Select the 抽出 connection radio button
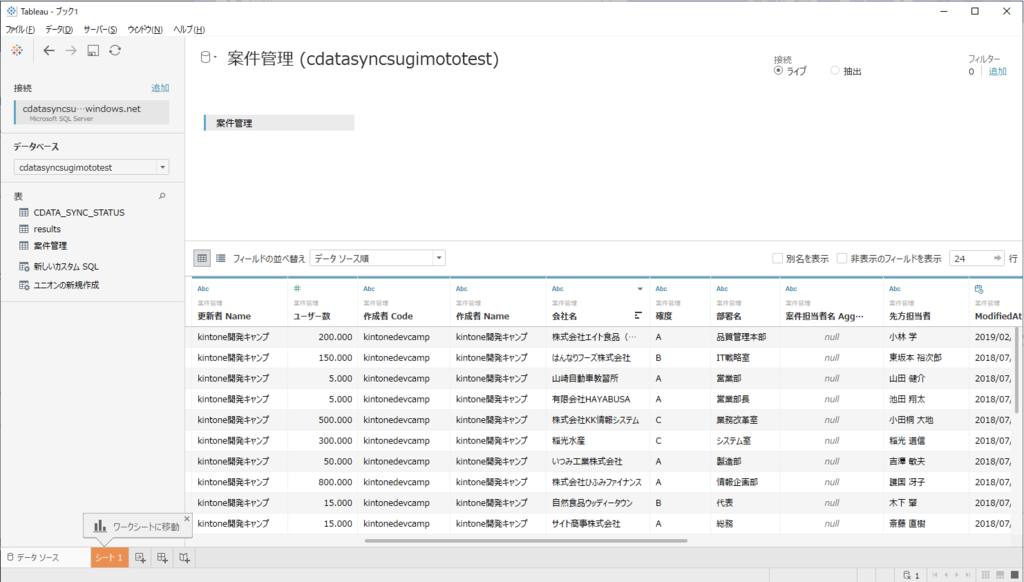Viewport: 1024px width, 582px height. 835,71
